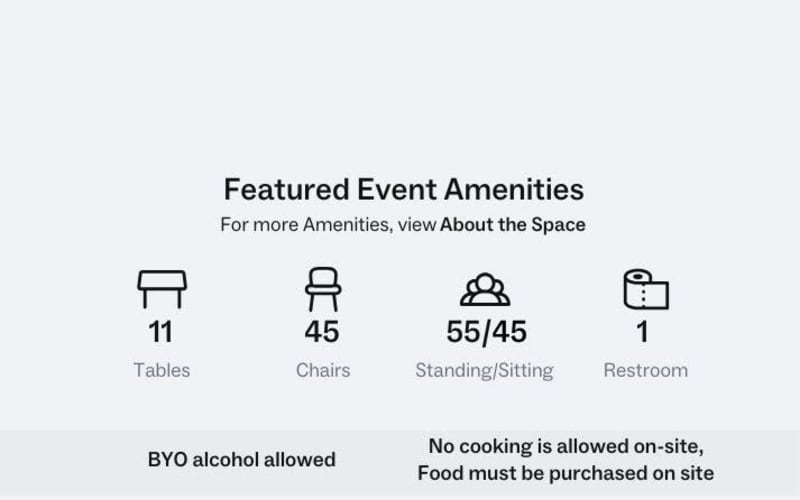Click the number 1 above Restroom
800x500 pixels.
[643, 331]
